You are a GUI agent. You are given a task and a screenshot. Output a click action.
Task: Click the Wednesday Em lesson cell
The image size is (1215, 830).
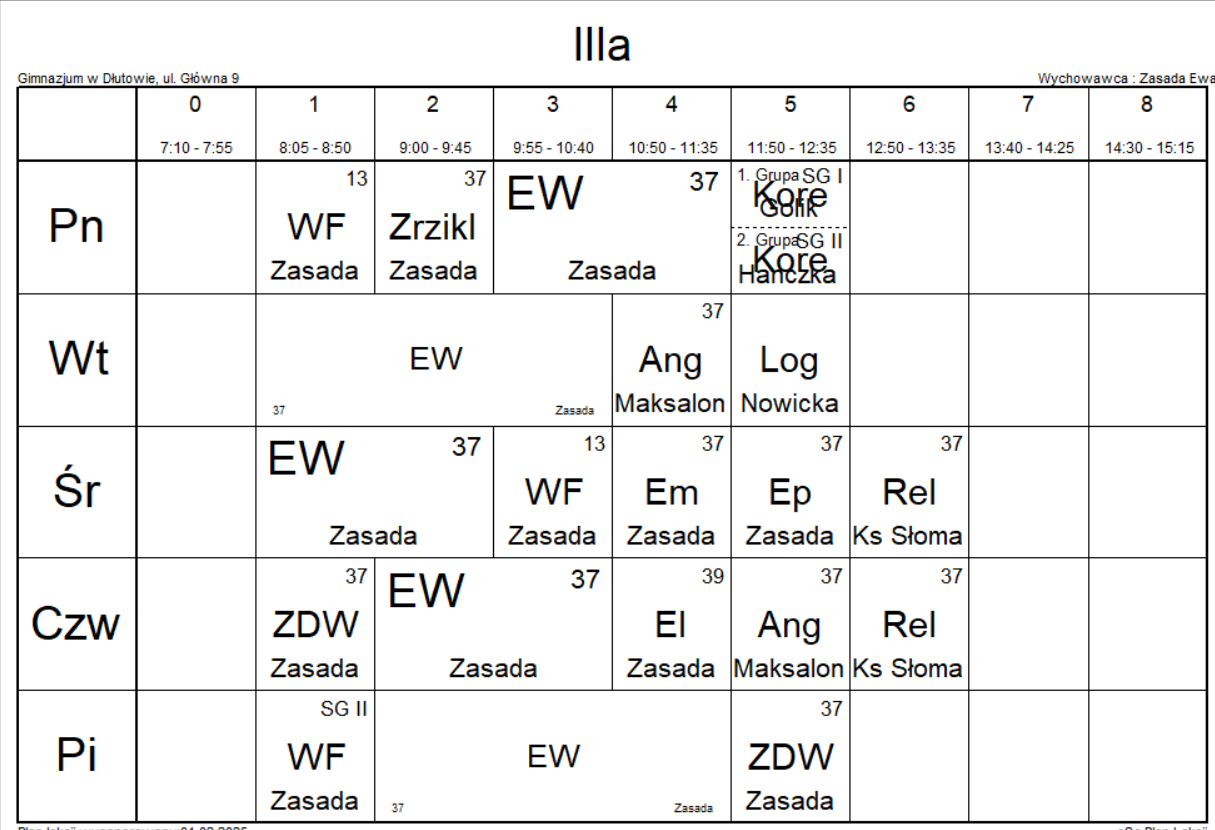[671, 492]
